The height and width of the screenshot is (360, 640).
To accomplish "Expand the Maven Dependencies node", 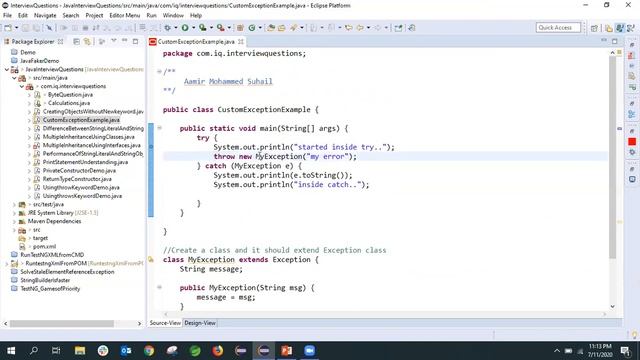I will [x=14, y=222].
